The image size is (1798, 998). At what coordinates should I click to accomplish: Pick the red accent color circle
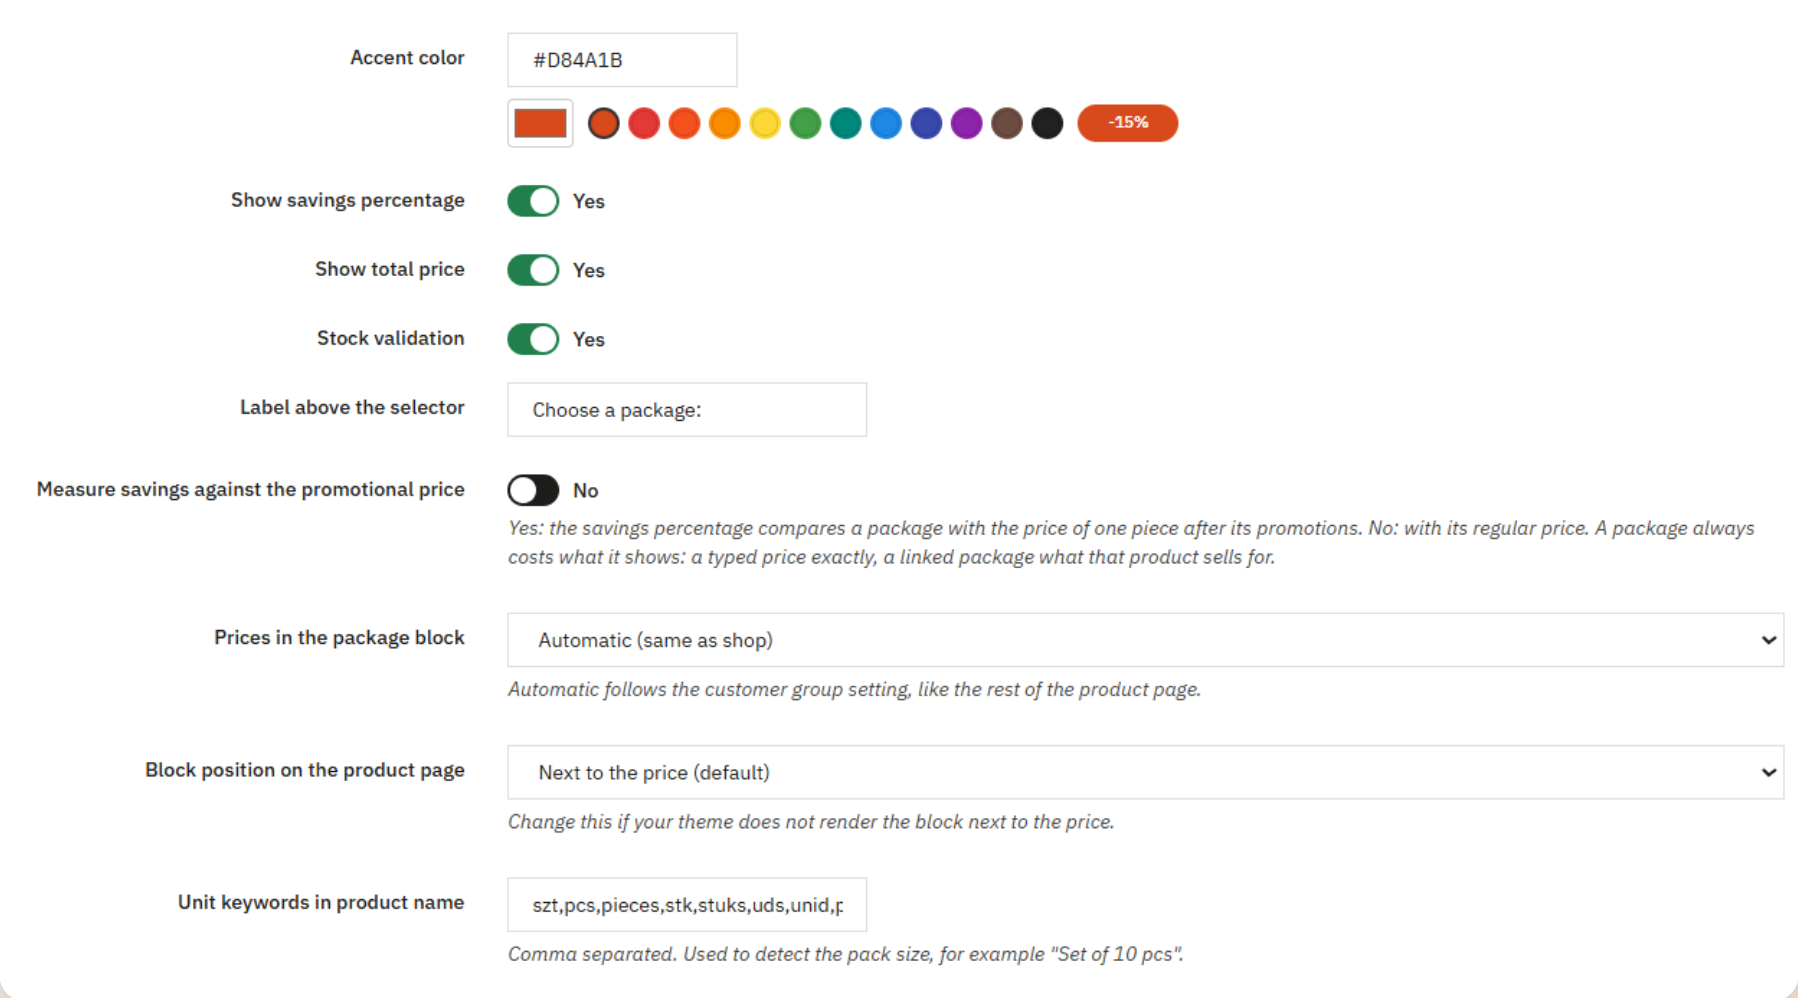644,123
